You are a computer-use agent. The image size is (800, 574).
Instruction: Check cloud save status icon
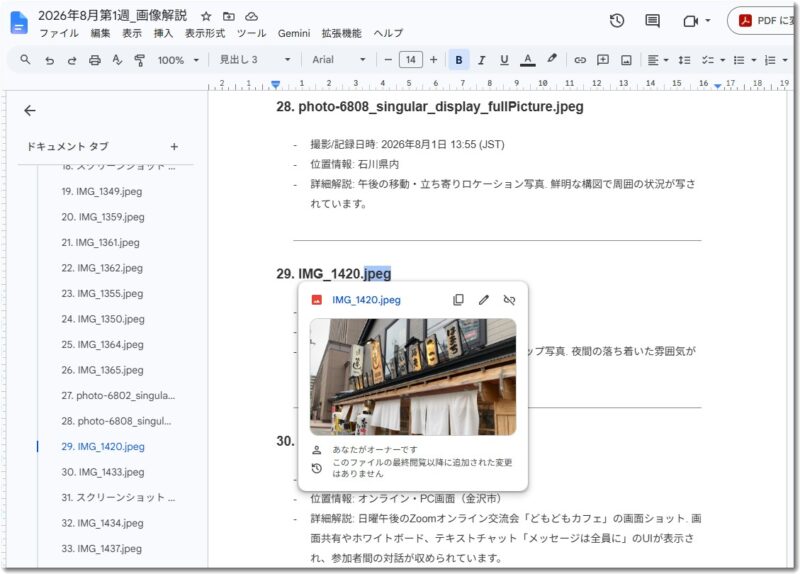[x=252, y=16]
